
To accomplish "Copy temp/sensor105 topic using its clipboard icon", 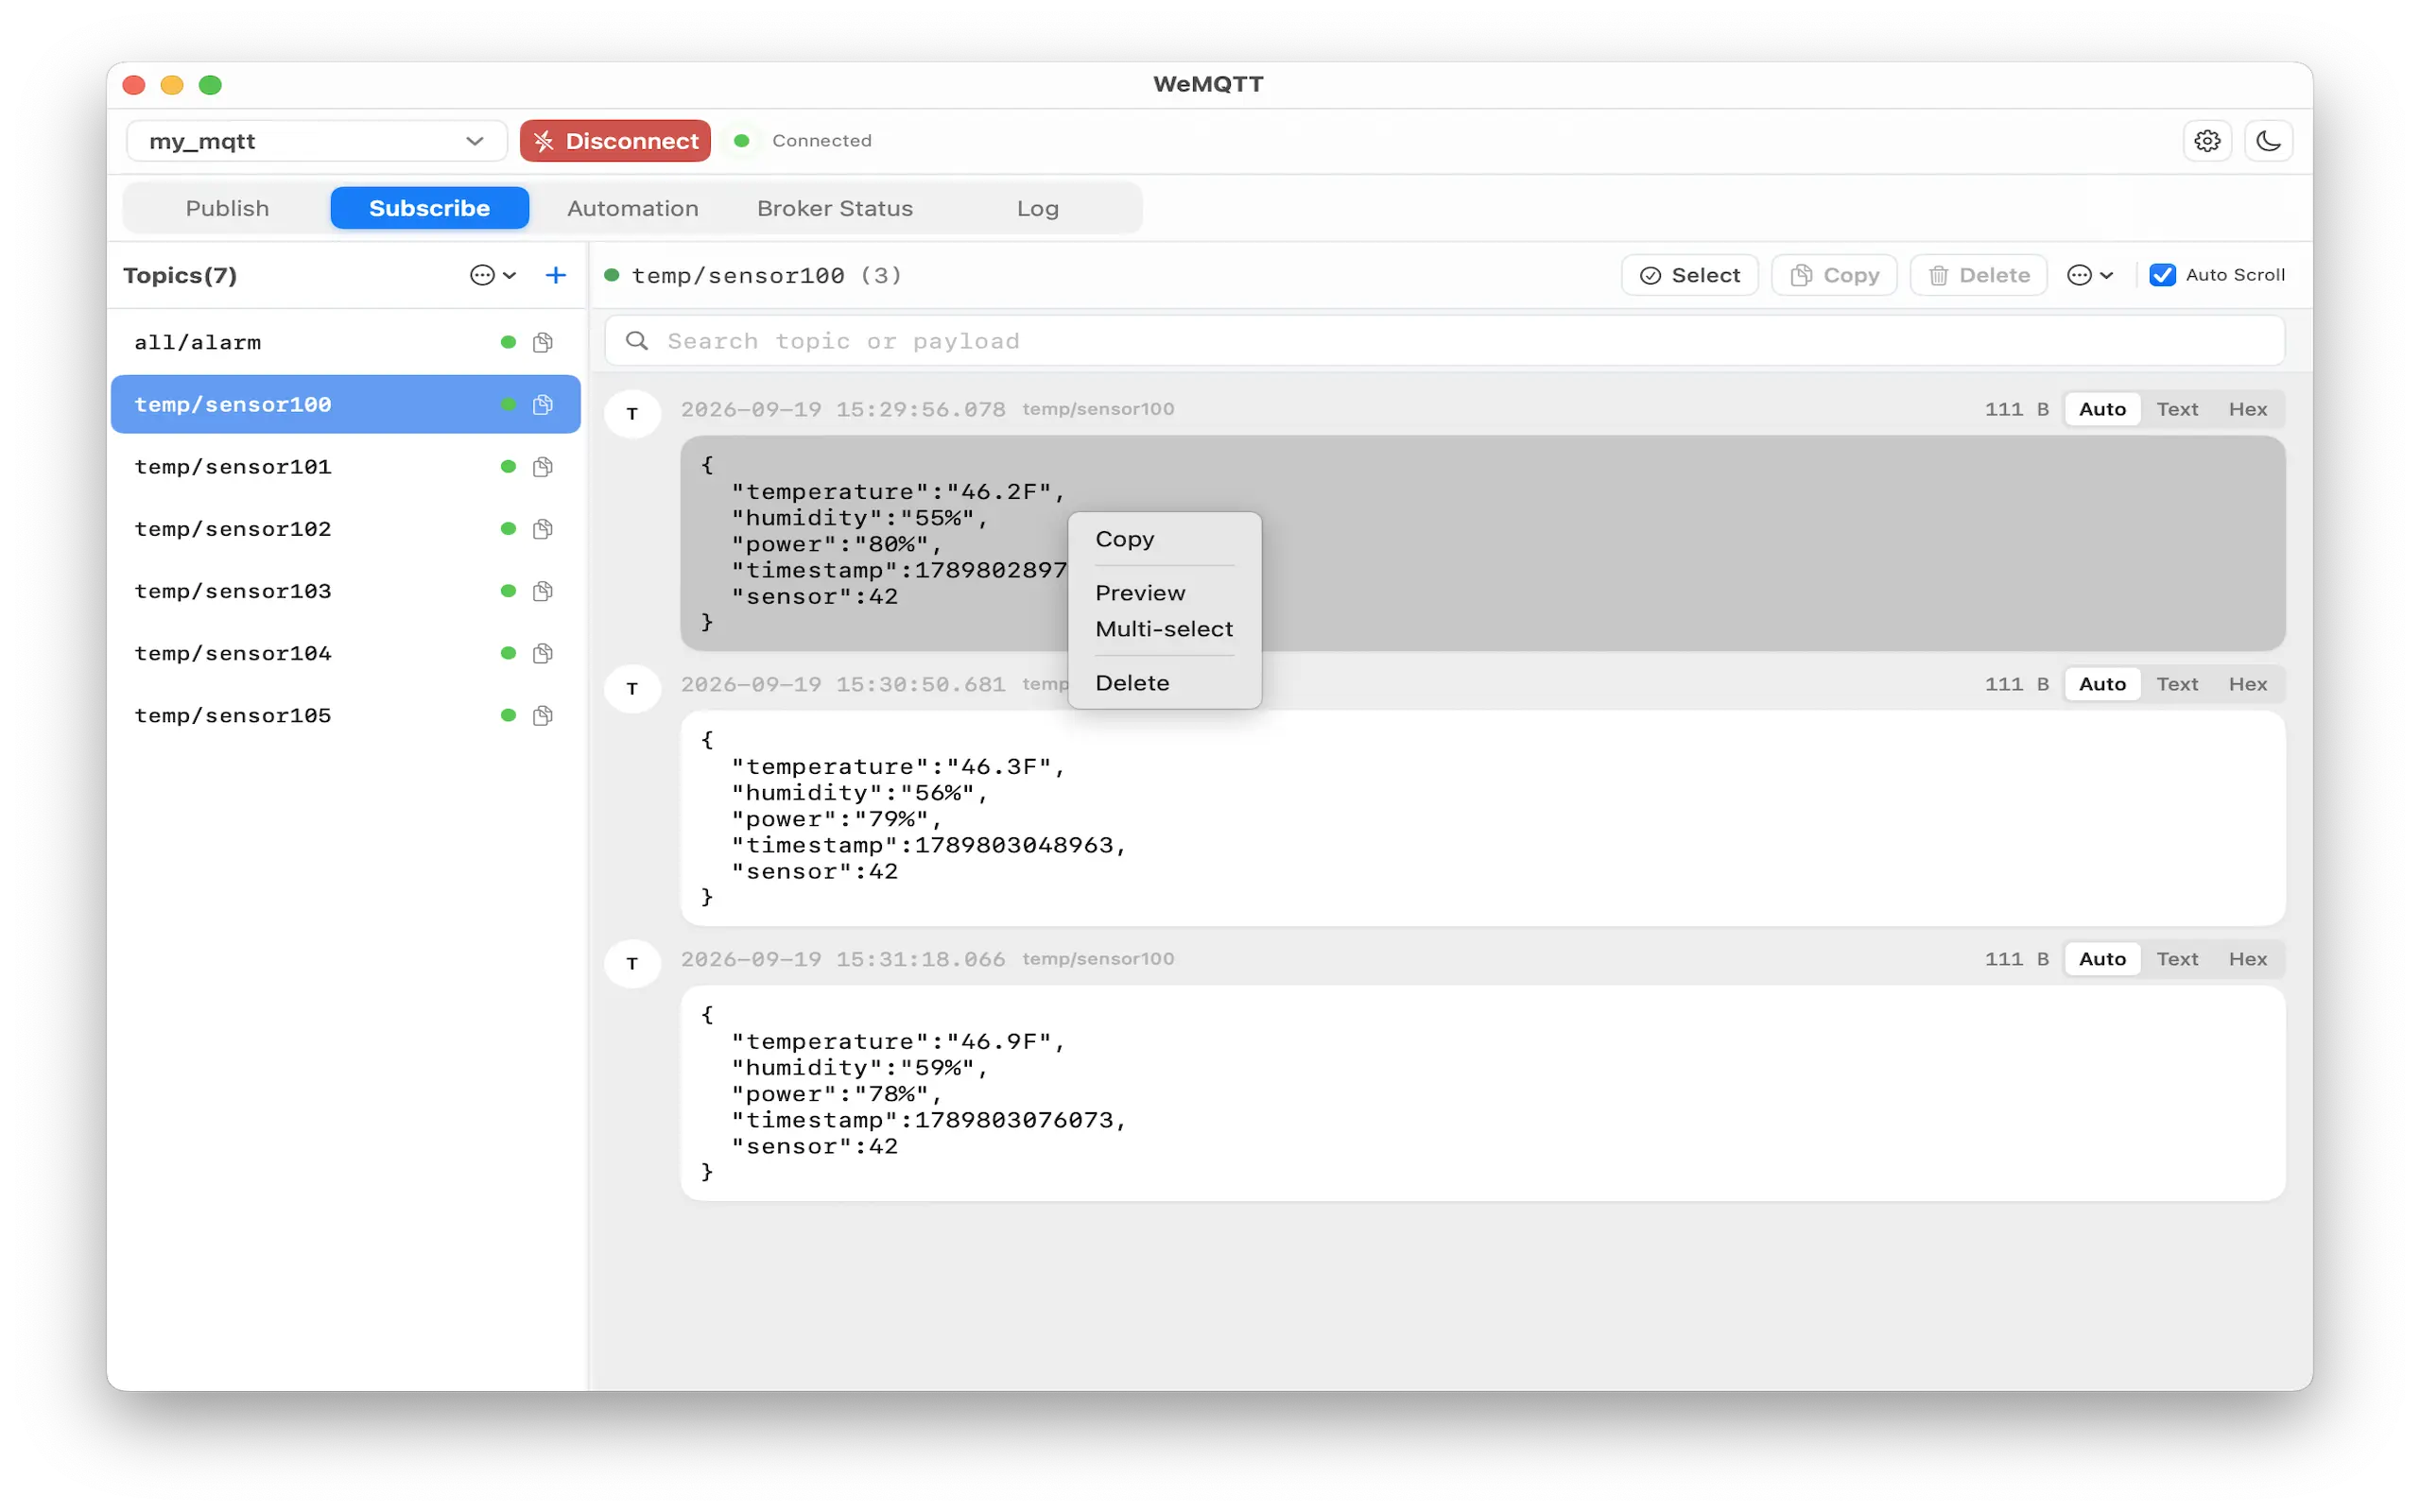I will point(543,716).
